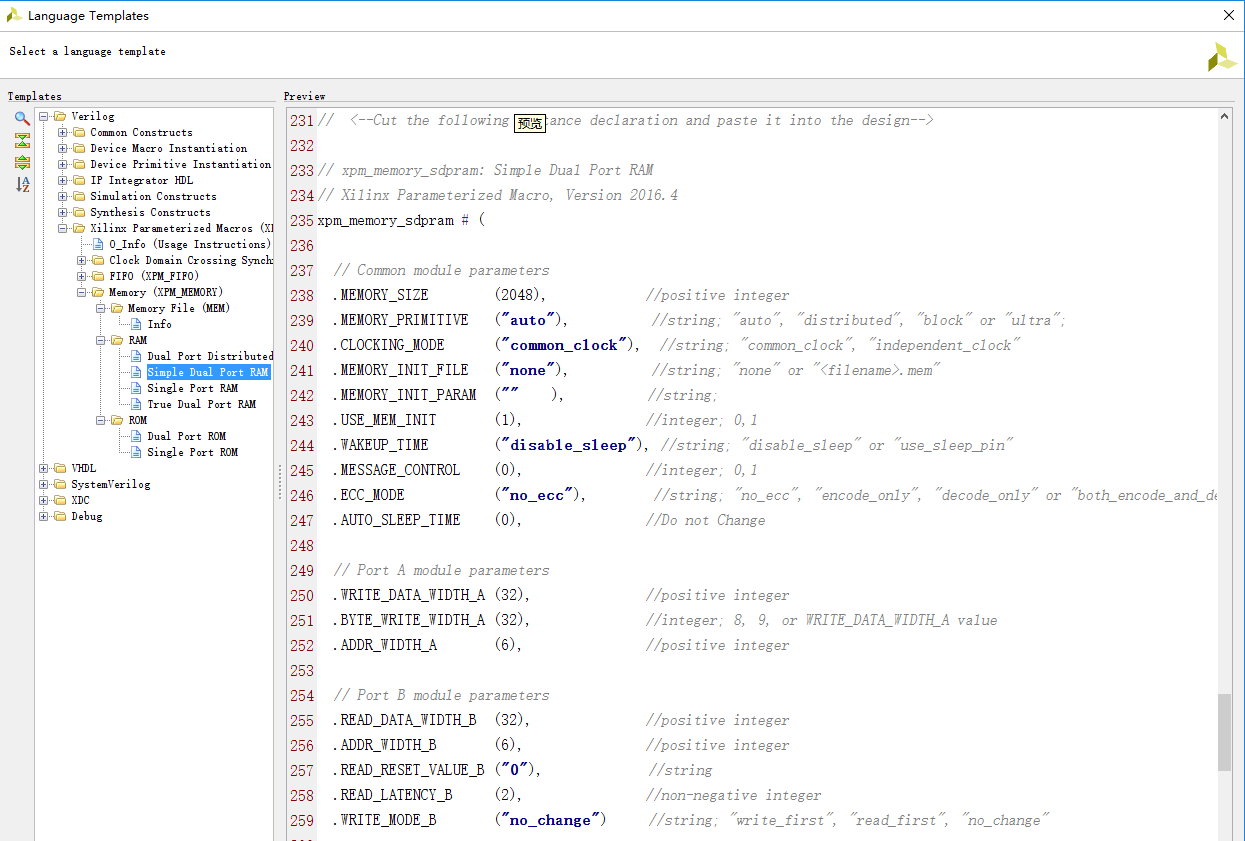Select the Info template under Memory File
Viewport: 1245px width, 841px height.
(159, 324)
